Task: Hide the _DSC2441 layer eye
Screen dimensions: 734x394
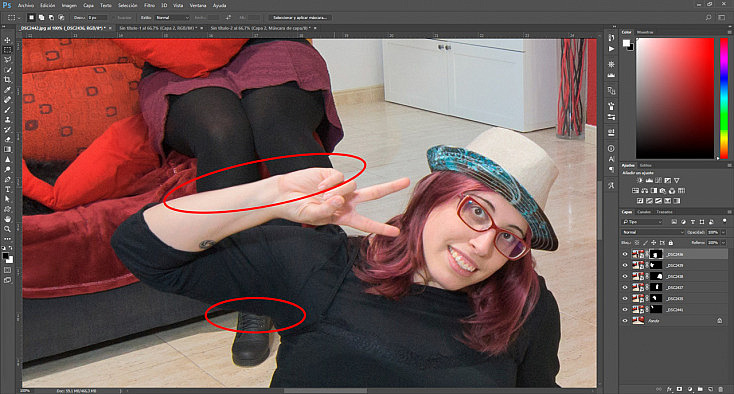Action: pos(625,309)
